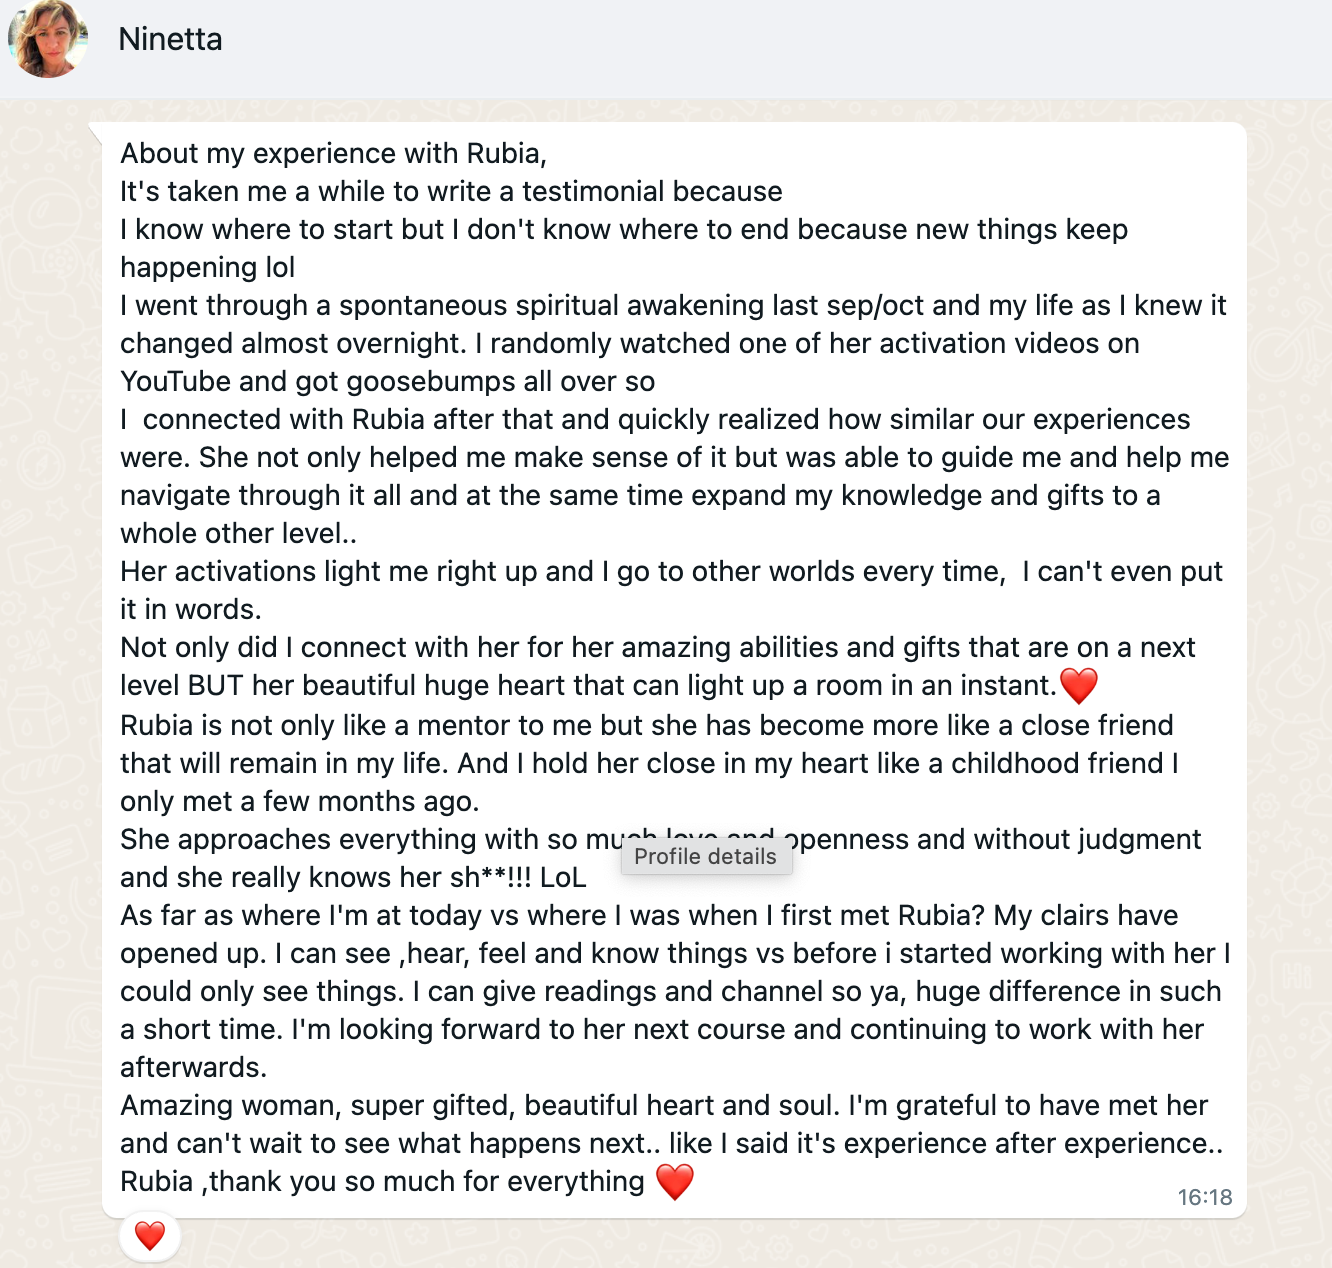Click the "Profile details" tooltip

[x=706, y=857]
